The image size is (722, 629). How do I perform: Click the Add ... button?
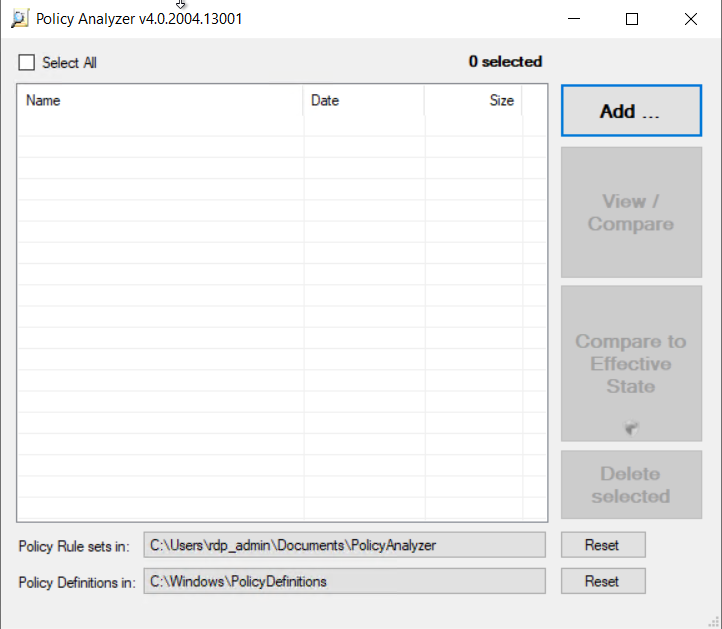tap(631, 111)
